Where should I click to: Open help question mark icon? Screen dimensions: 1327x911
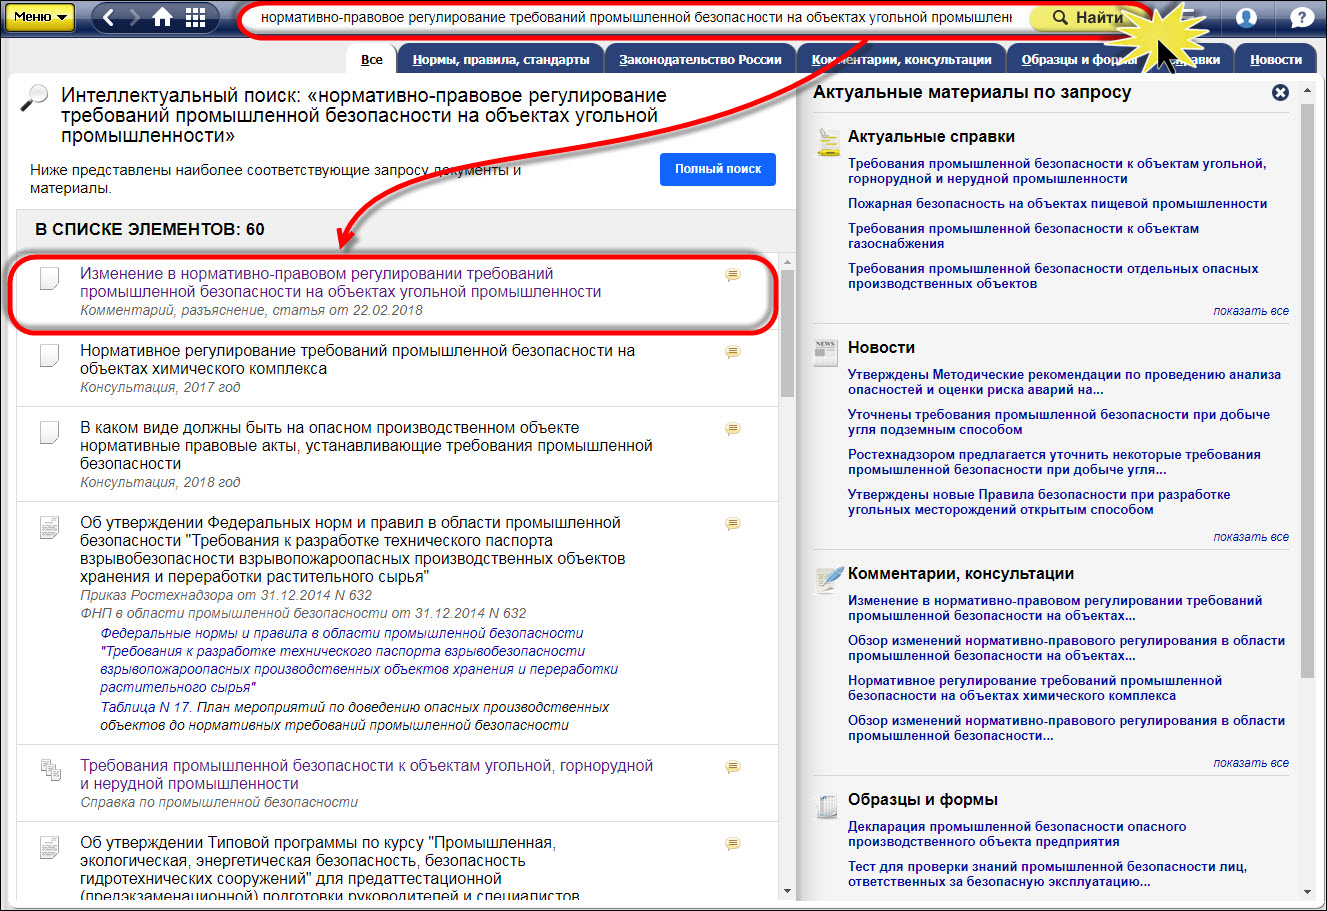tap(1301, 17)
